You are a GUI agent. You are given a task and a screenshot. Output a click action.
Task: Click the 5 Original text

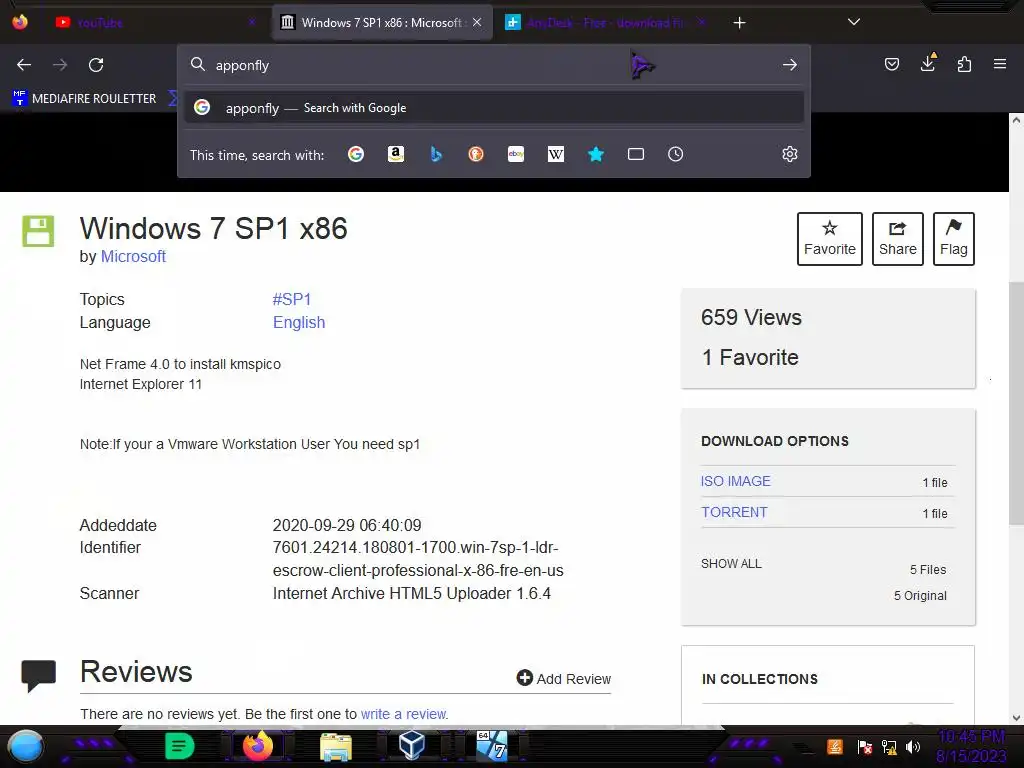point(920,596)
